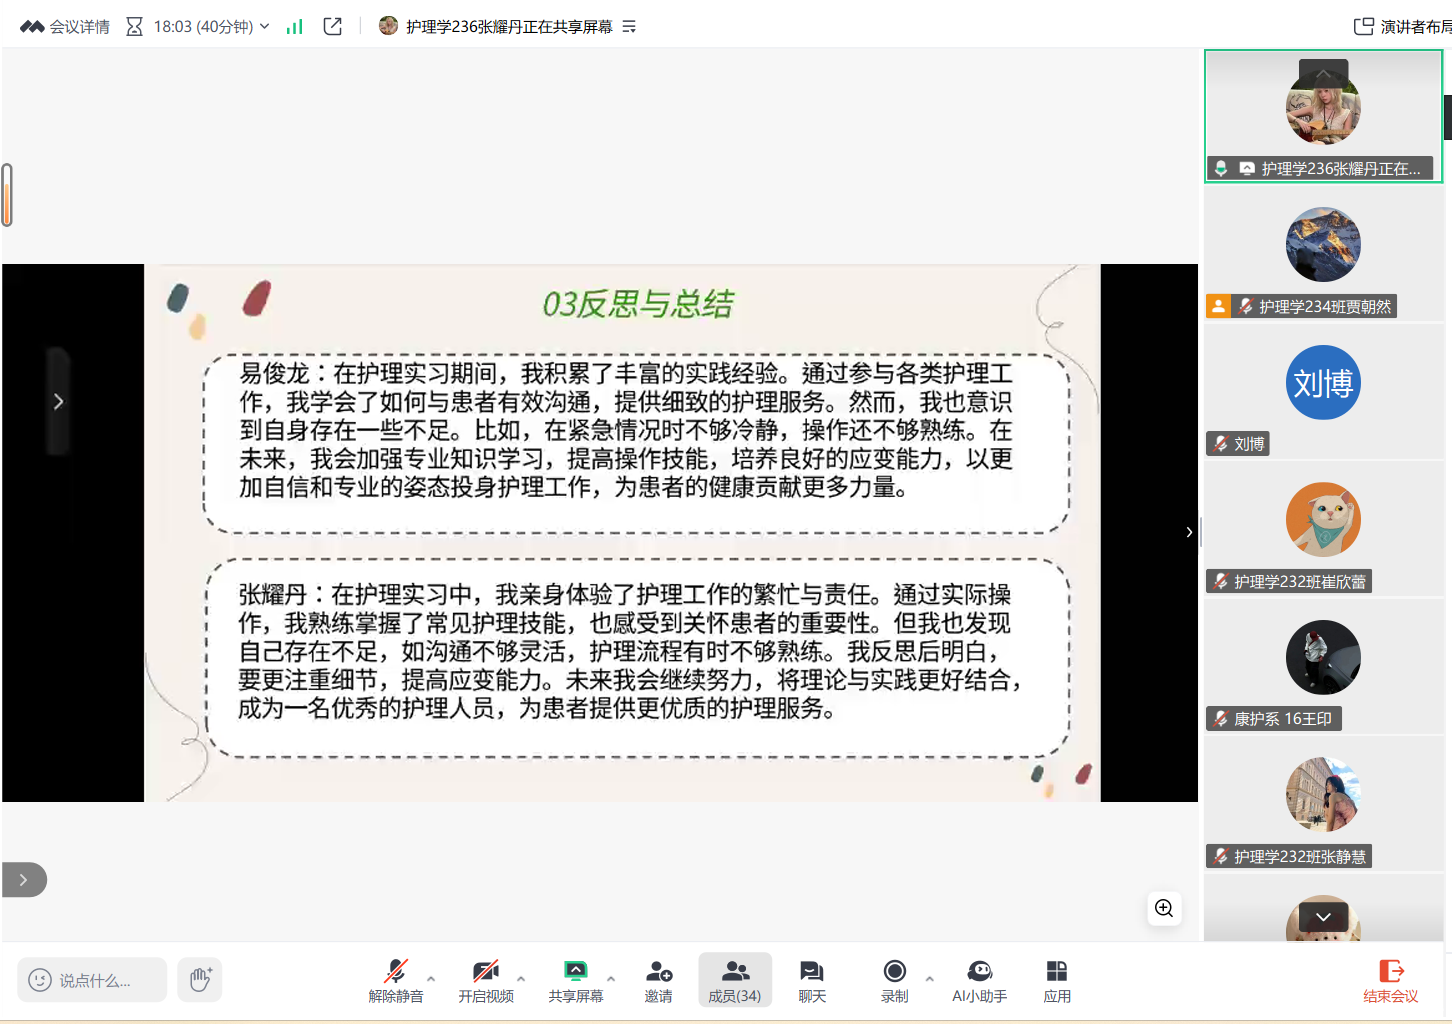Click the 结束会议 end meeting button
The image size is (1452, 1024).
1390,980
